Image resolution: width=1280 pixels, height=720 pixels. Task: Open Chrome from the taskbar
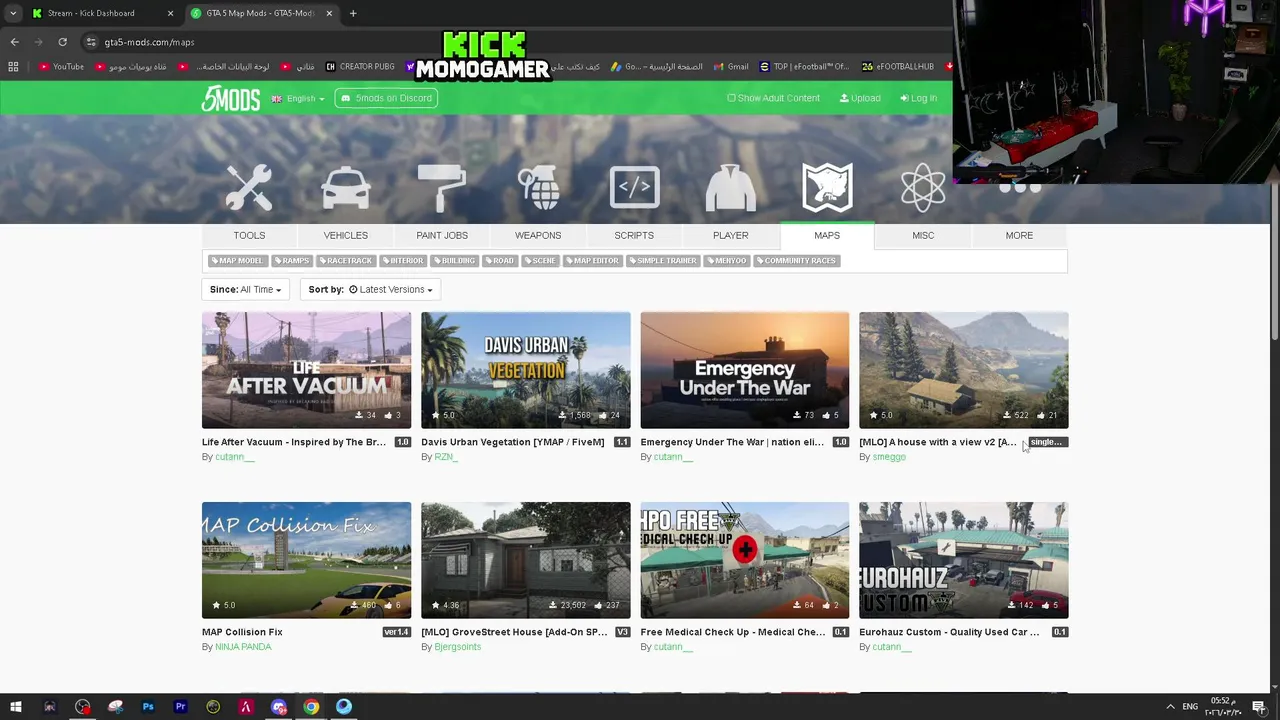[311, 707]
